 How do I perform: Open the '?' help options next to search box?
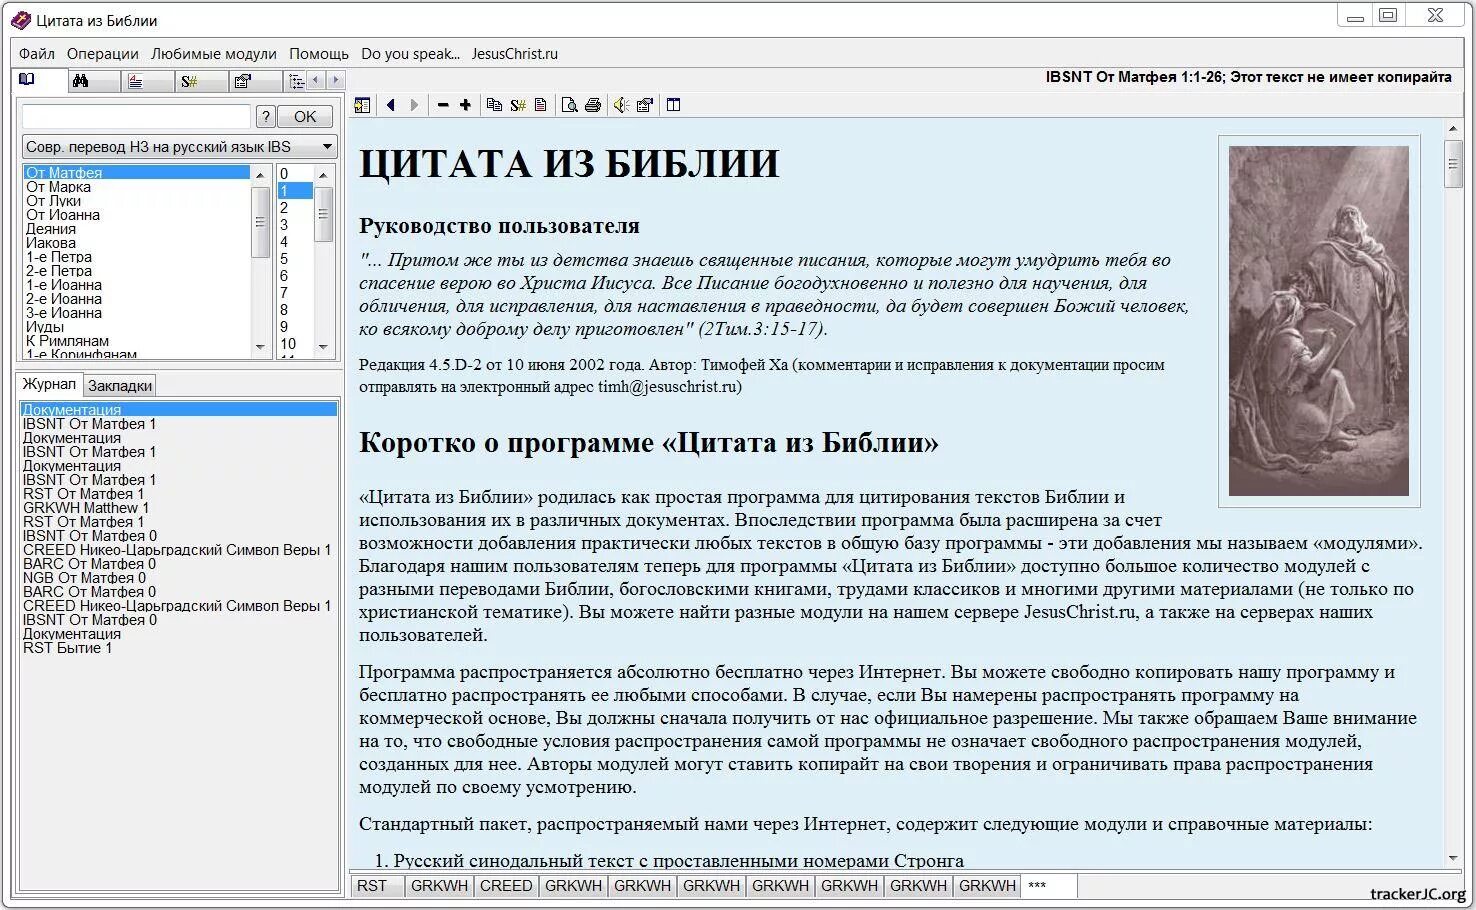pyautogui.click(x=265, y=116)
